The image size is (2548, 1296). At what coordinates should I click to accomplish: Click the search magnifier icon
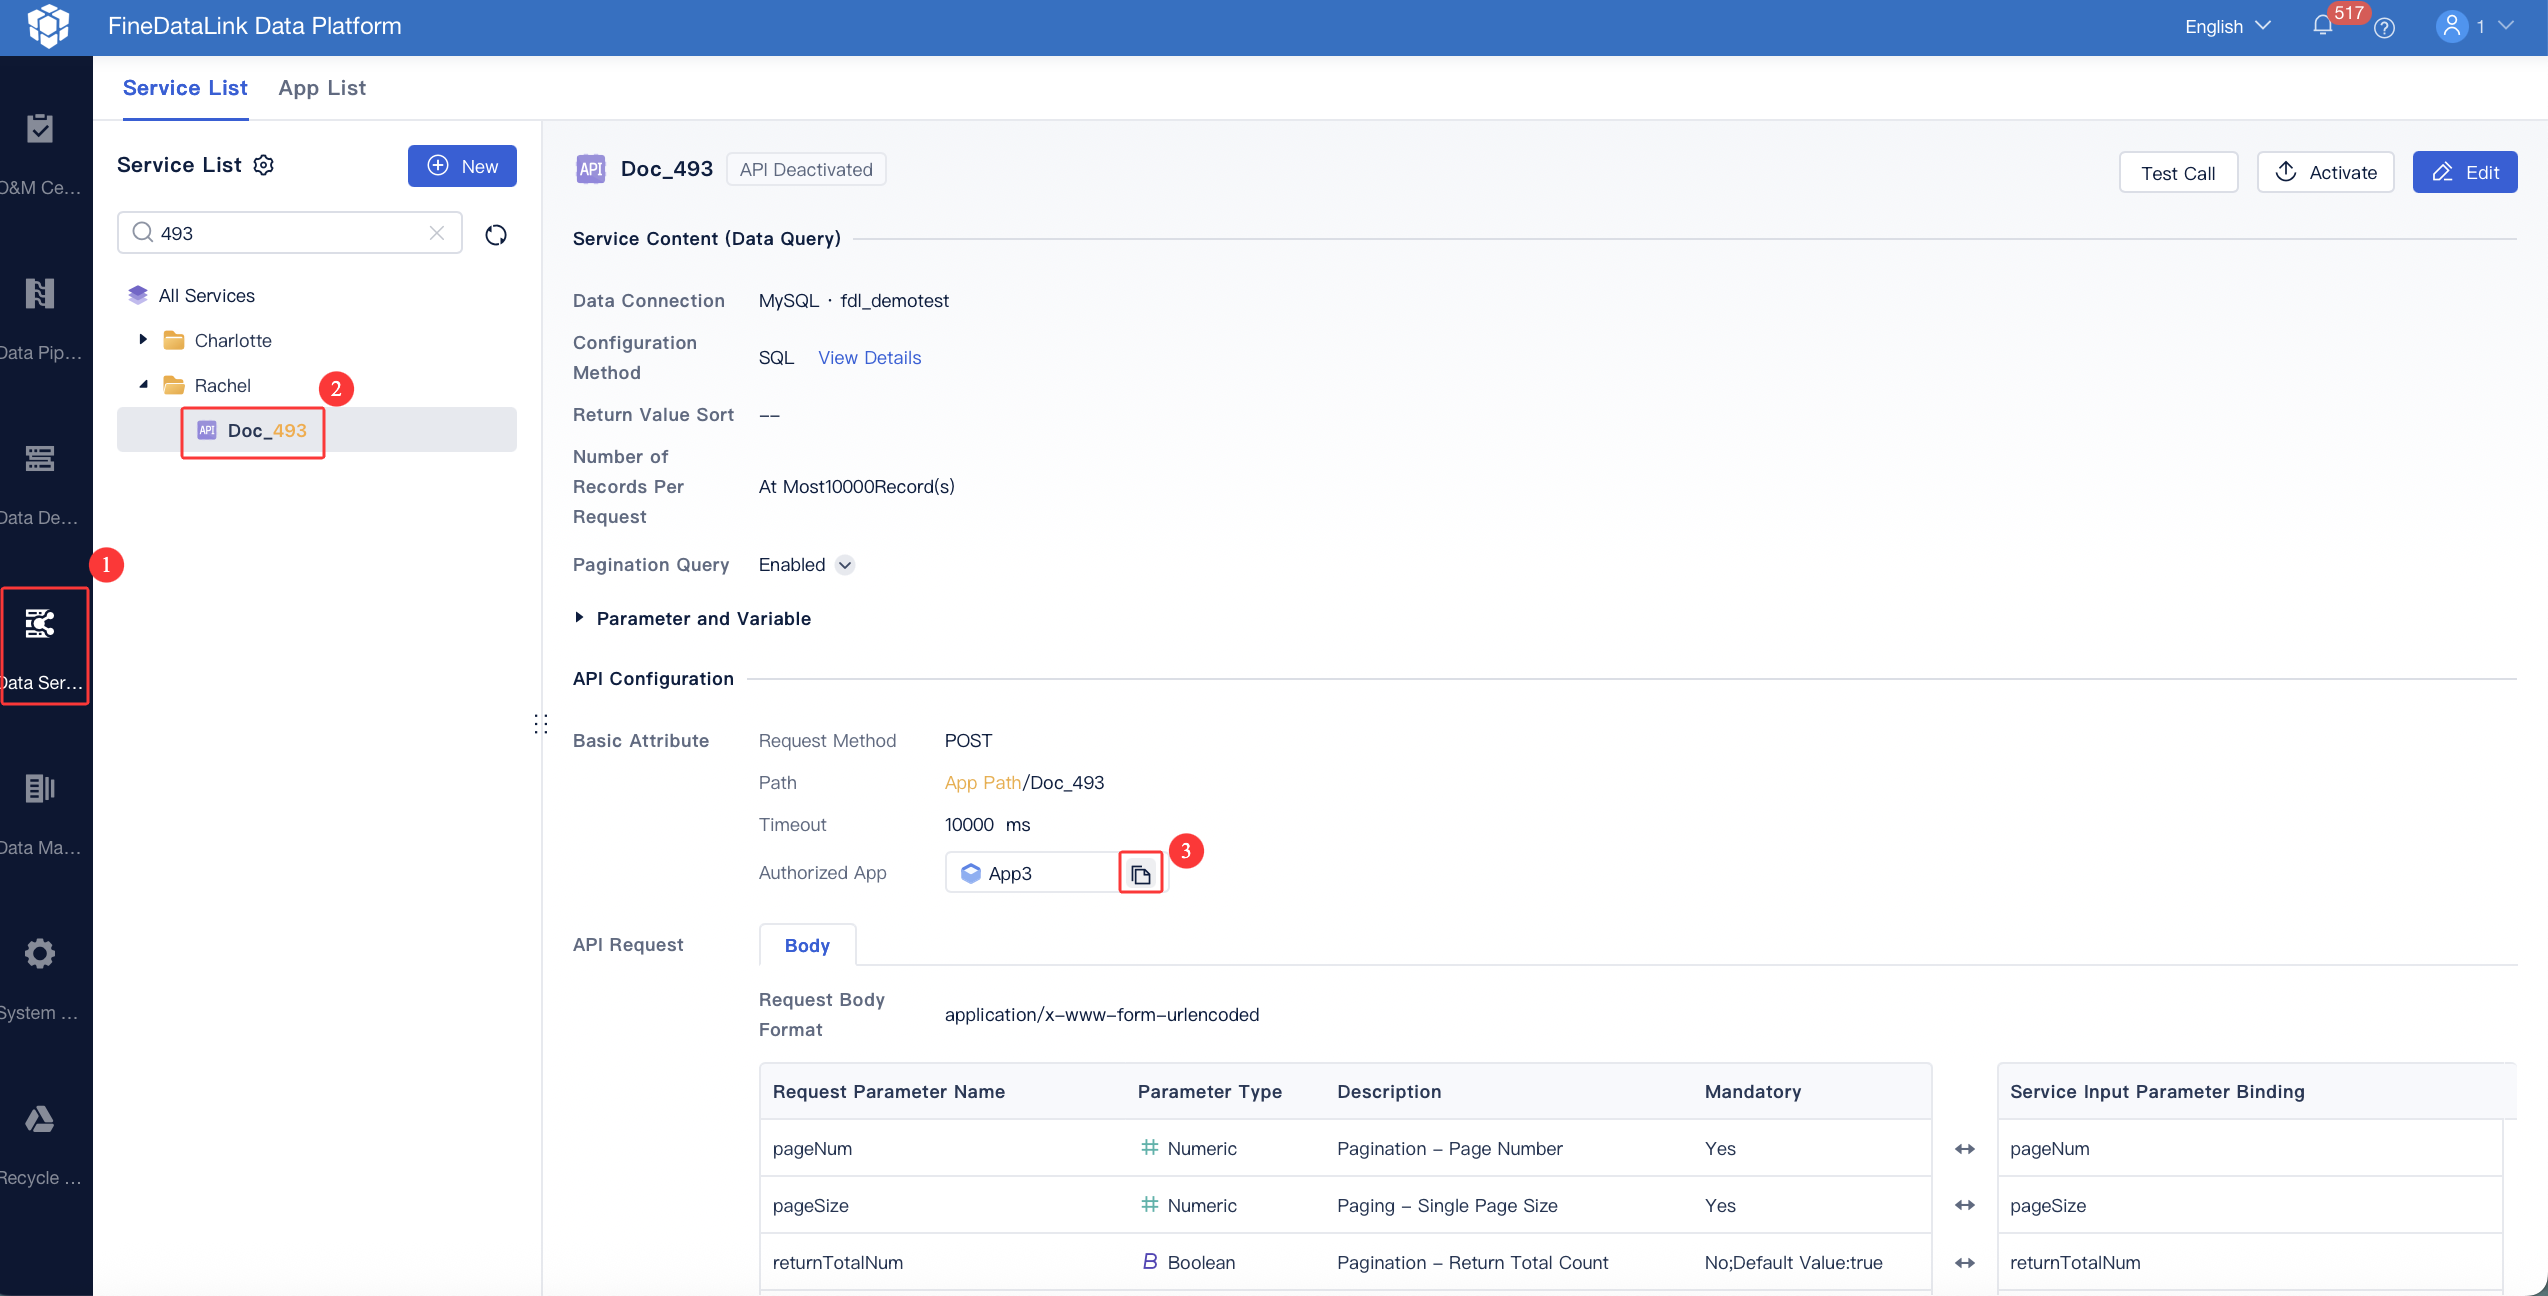click(x=143, y=232)
